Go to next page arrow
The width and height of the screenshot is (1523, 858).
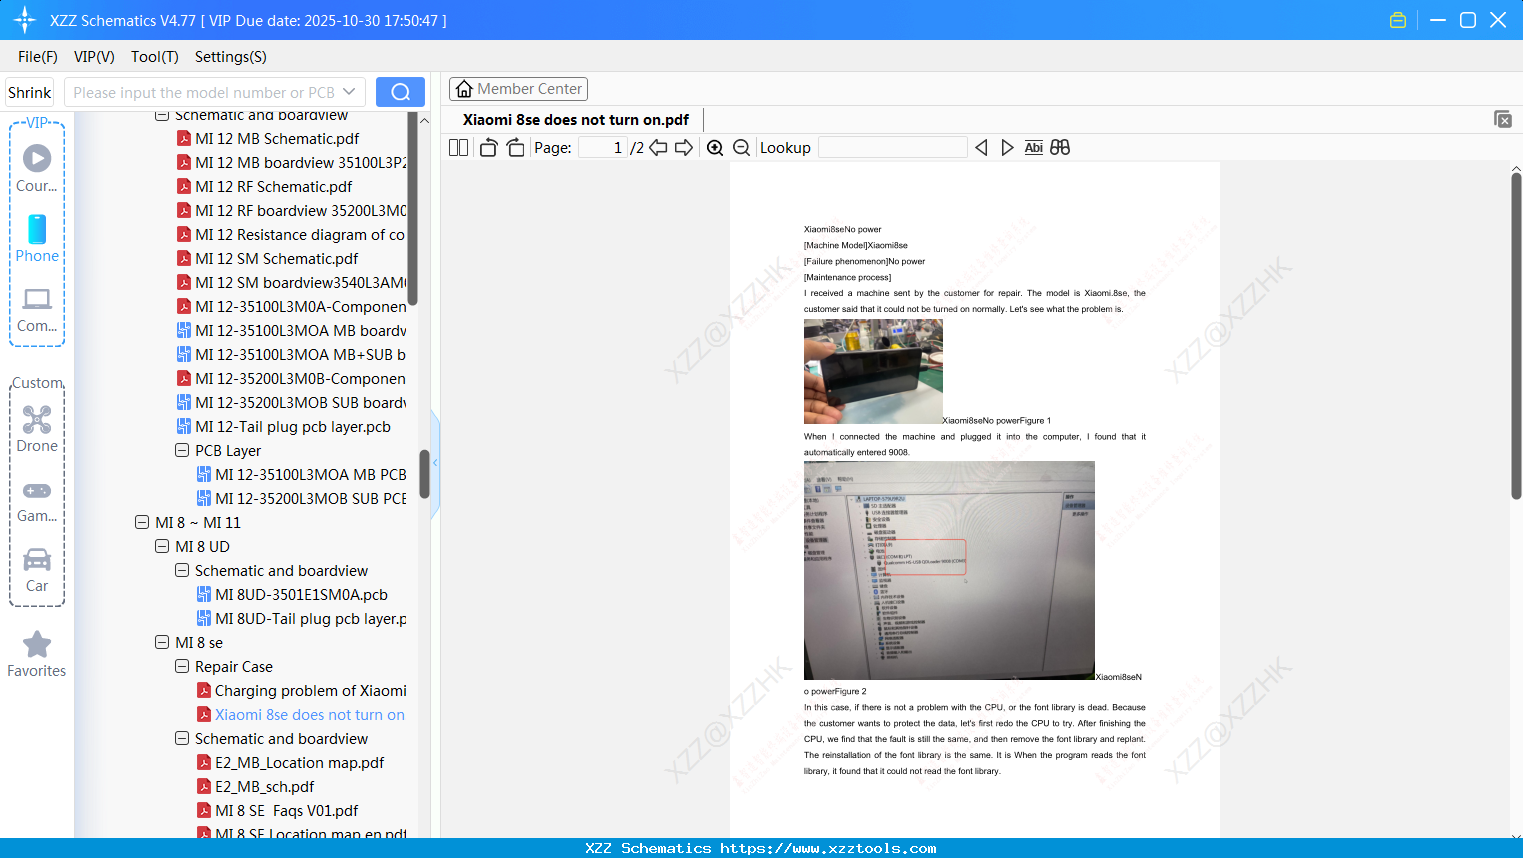pos(684,148)
